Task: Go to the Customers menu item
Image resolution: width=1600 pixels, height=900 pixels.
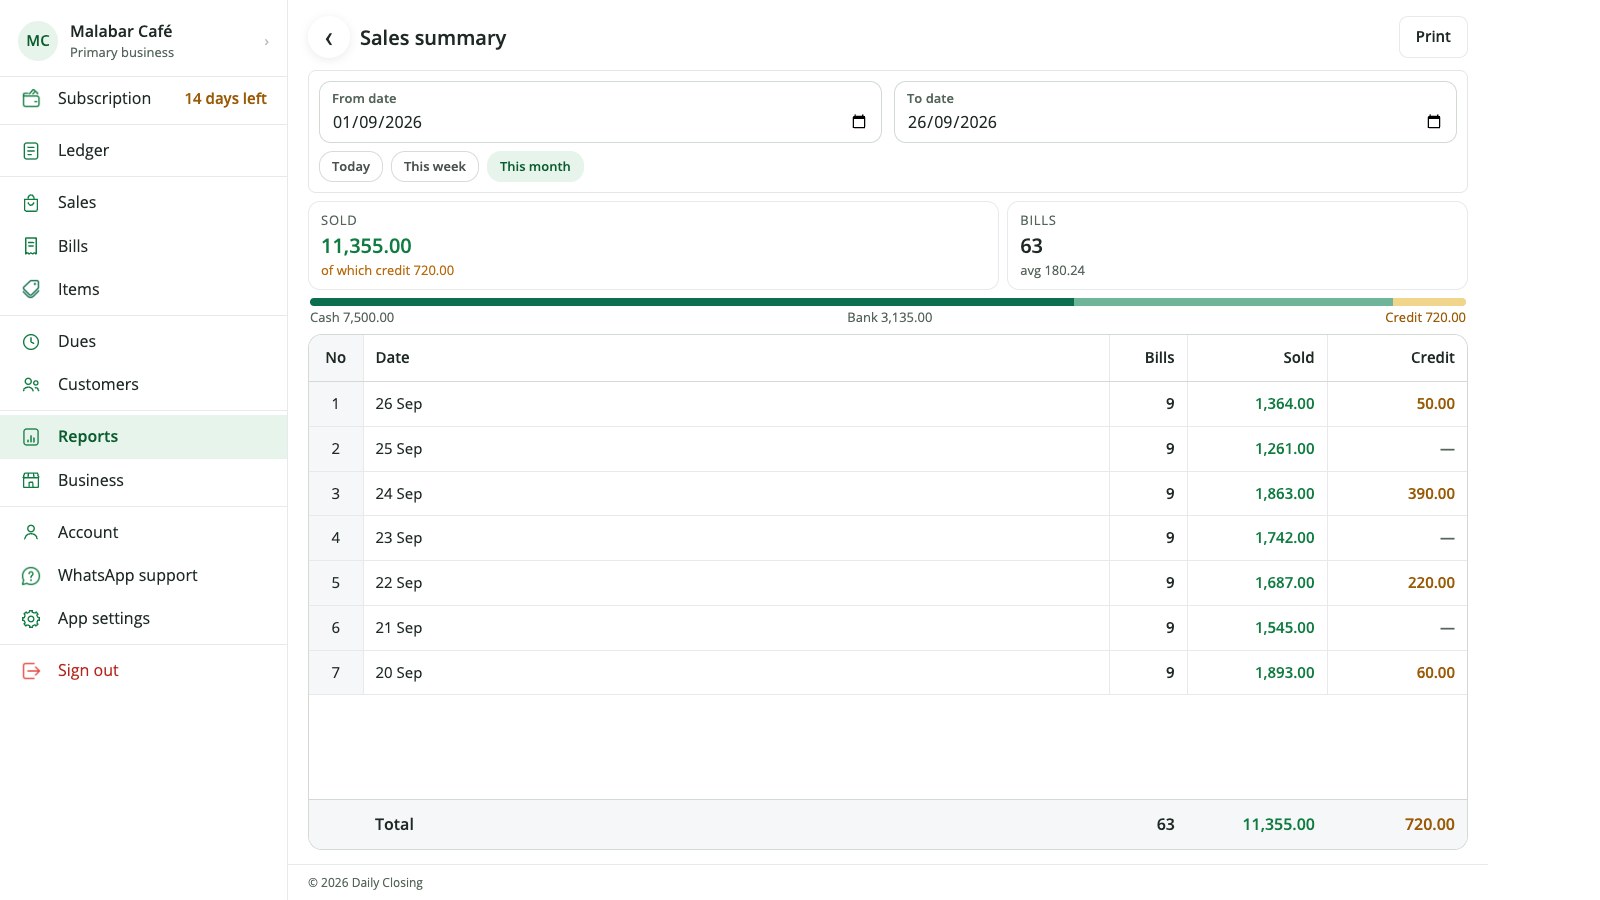Action: pyautogui.click(x=144, y=385)
